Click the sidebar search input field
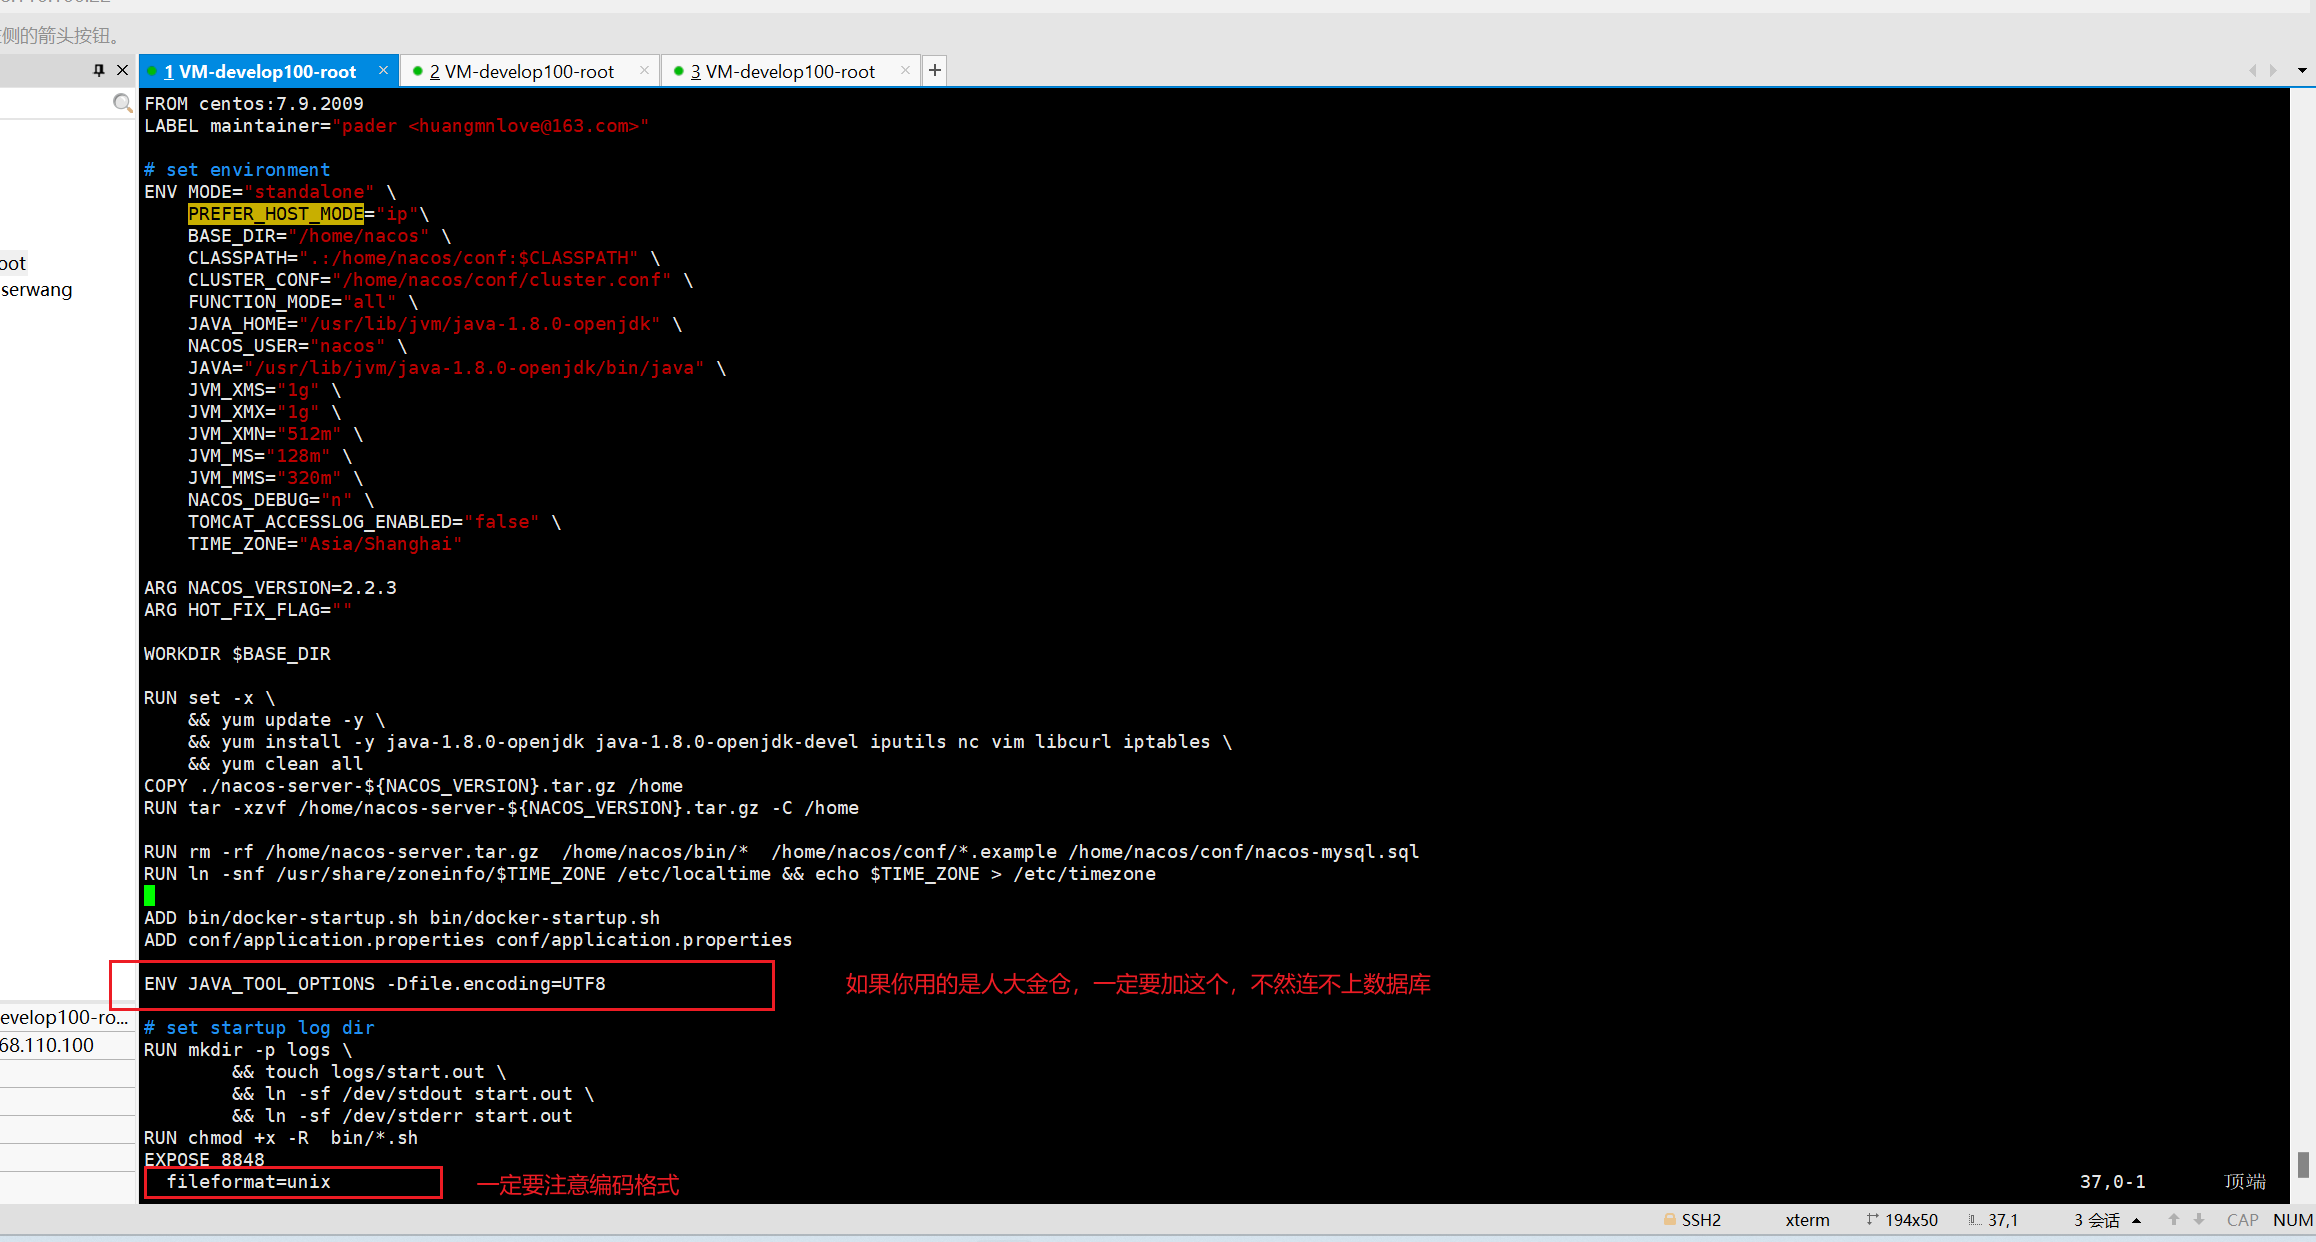2316x1242 pixels. [x=55, y=103]
